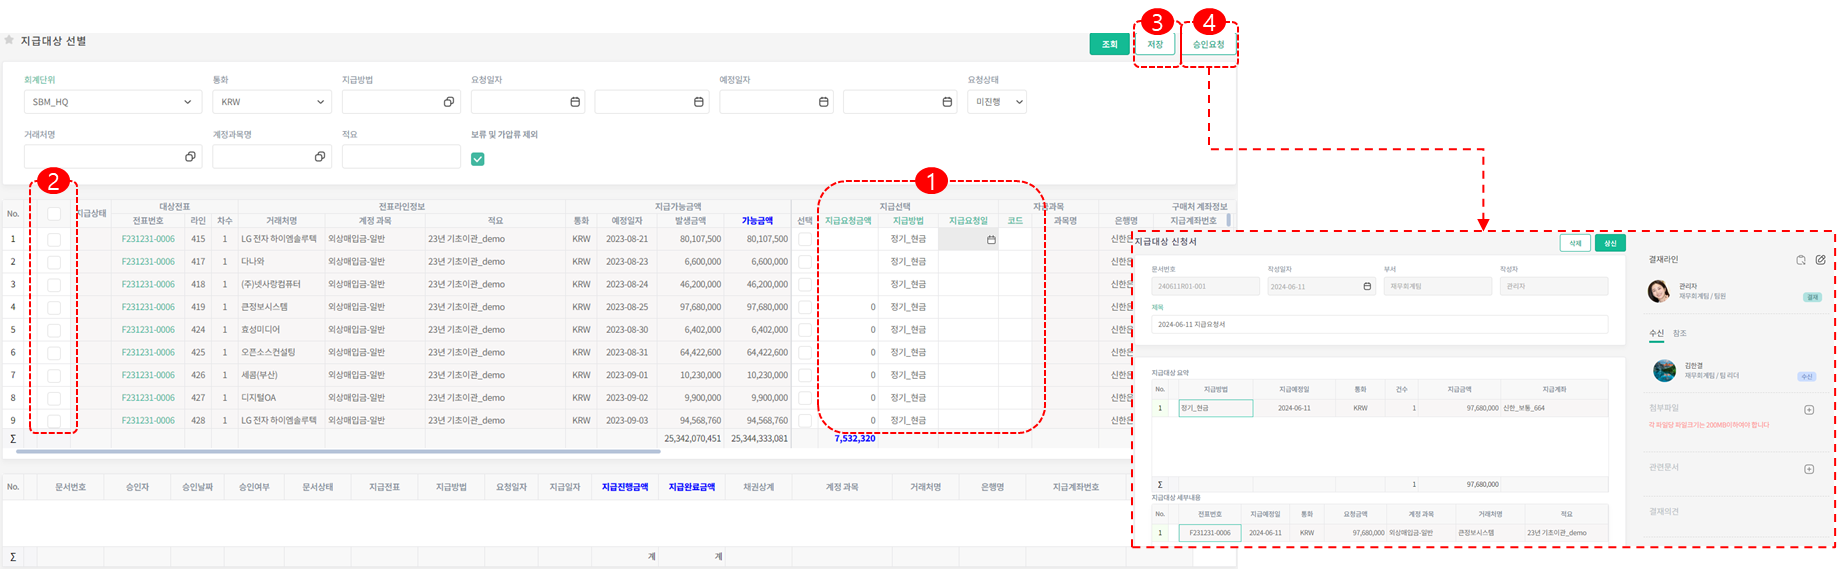
Task: Click into the 적요 input field
Action: pyautogui.click(x=401, y=157)
